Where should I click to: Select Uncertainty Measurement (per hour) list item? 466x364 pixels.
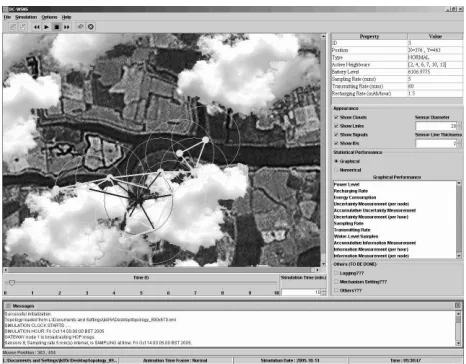click(x=371, y=217)
